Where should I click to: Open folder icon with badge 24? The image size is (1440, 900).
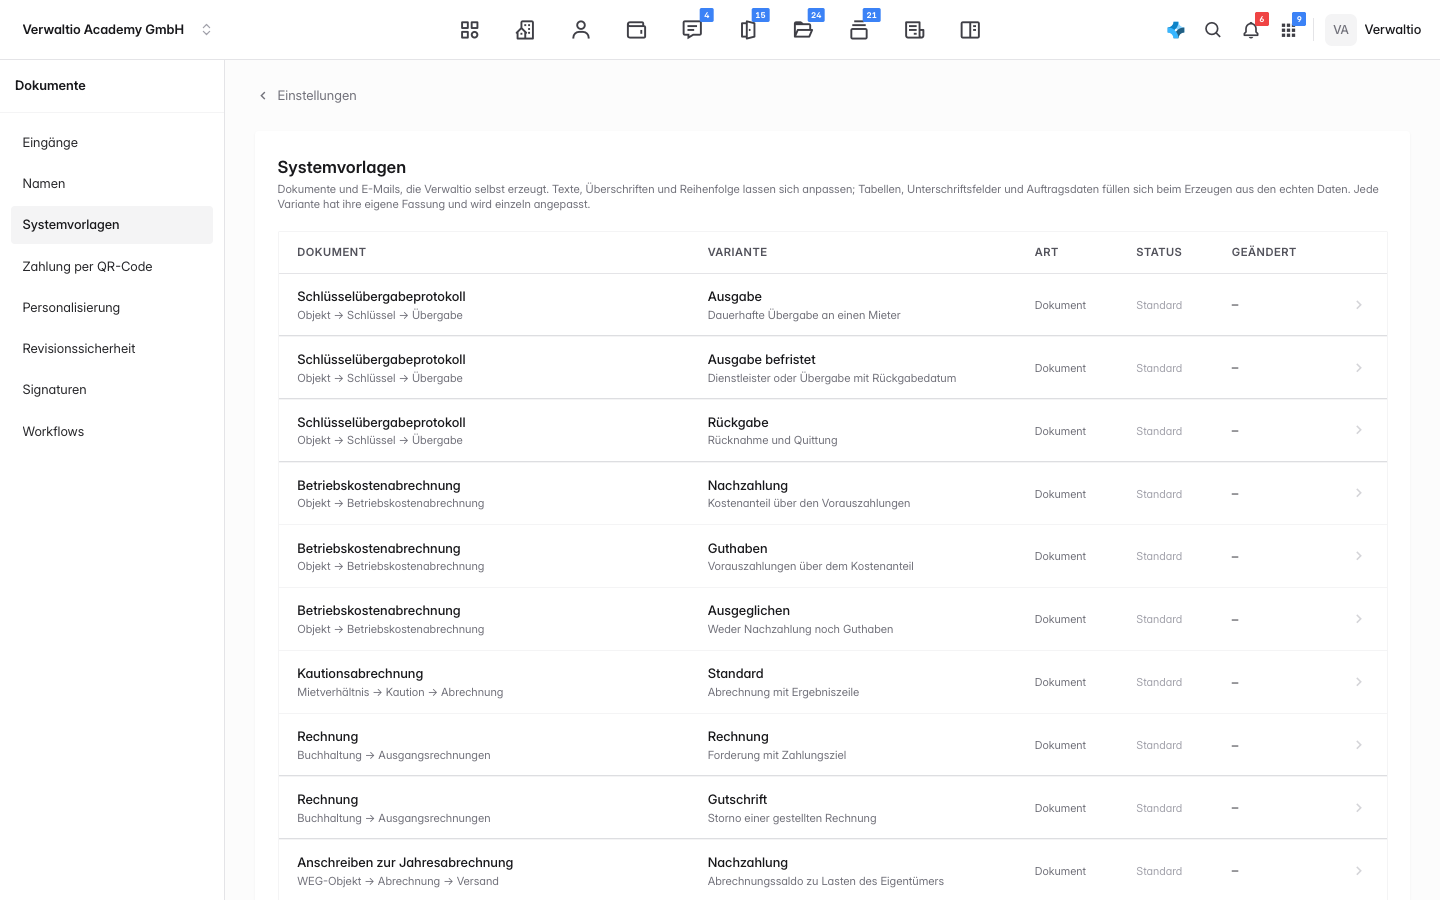(803, 30)
